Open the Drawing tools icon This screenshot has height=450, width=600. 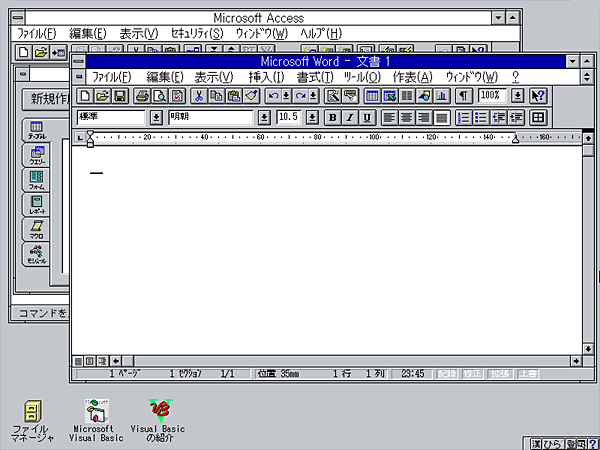425,96
